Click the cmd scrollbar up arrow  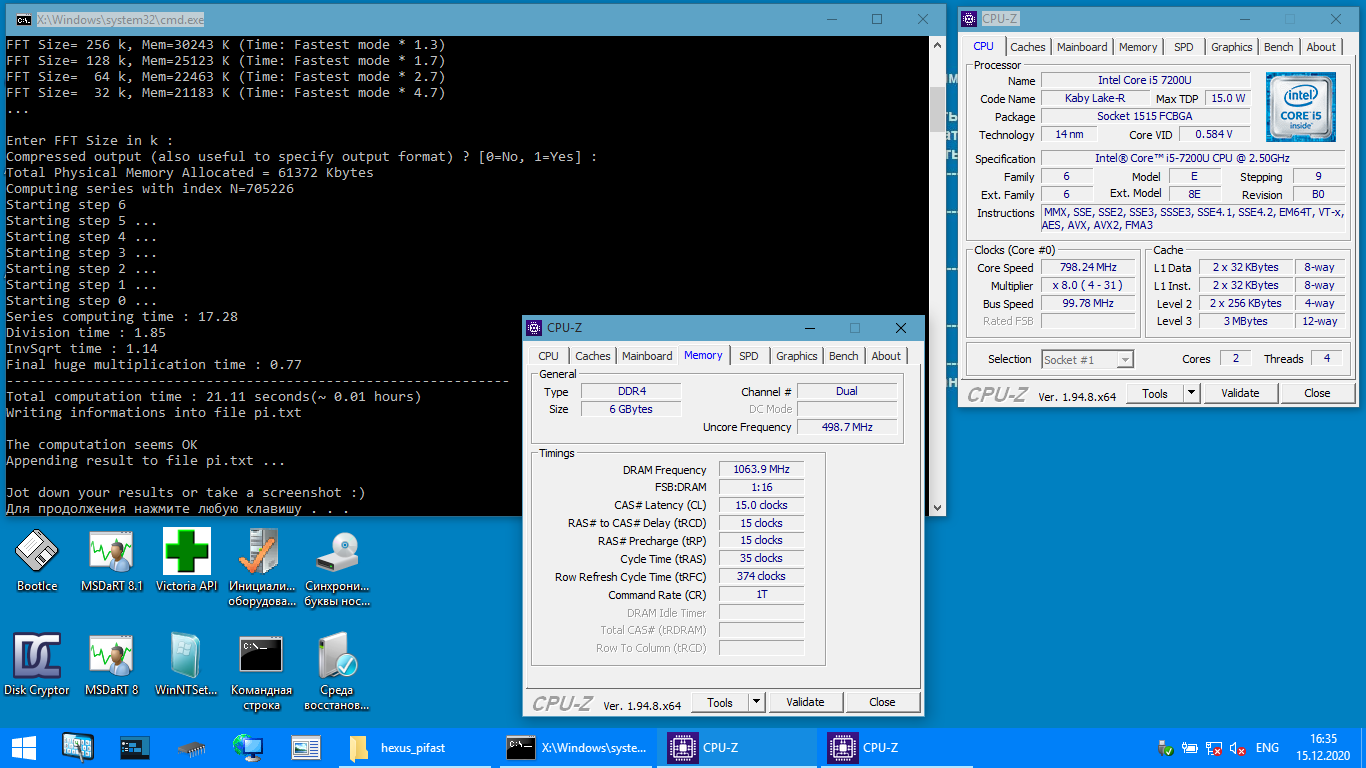point(937,45)
